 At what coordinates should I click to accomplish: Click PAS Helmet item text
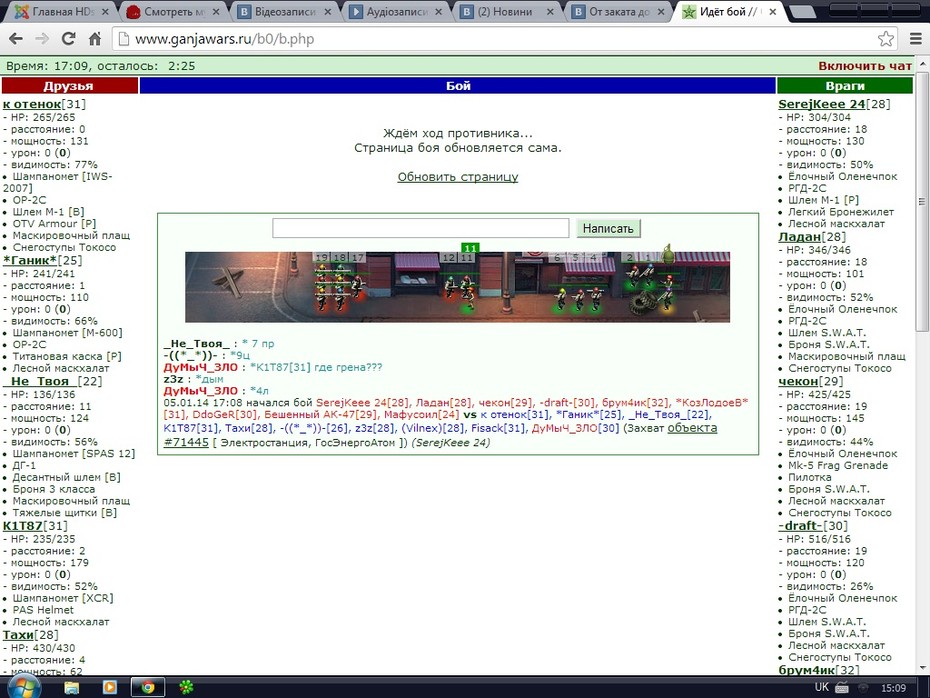point(43,610)
